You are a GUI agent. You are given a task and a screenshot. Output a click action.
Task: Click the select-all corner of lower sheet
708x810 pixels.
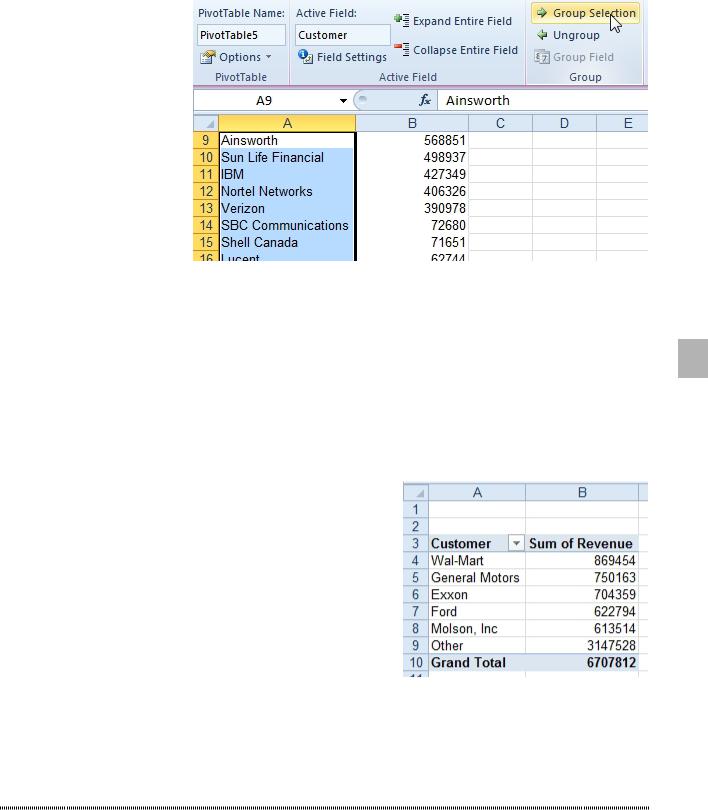point(416,492)
